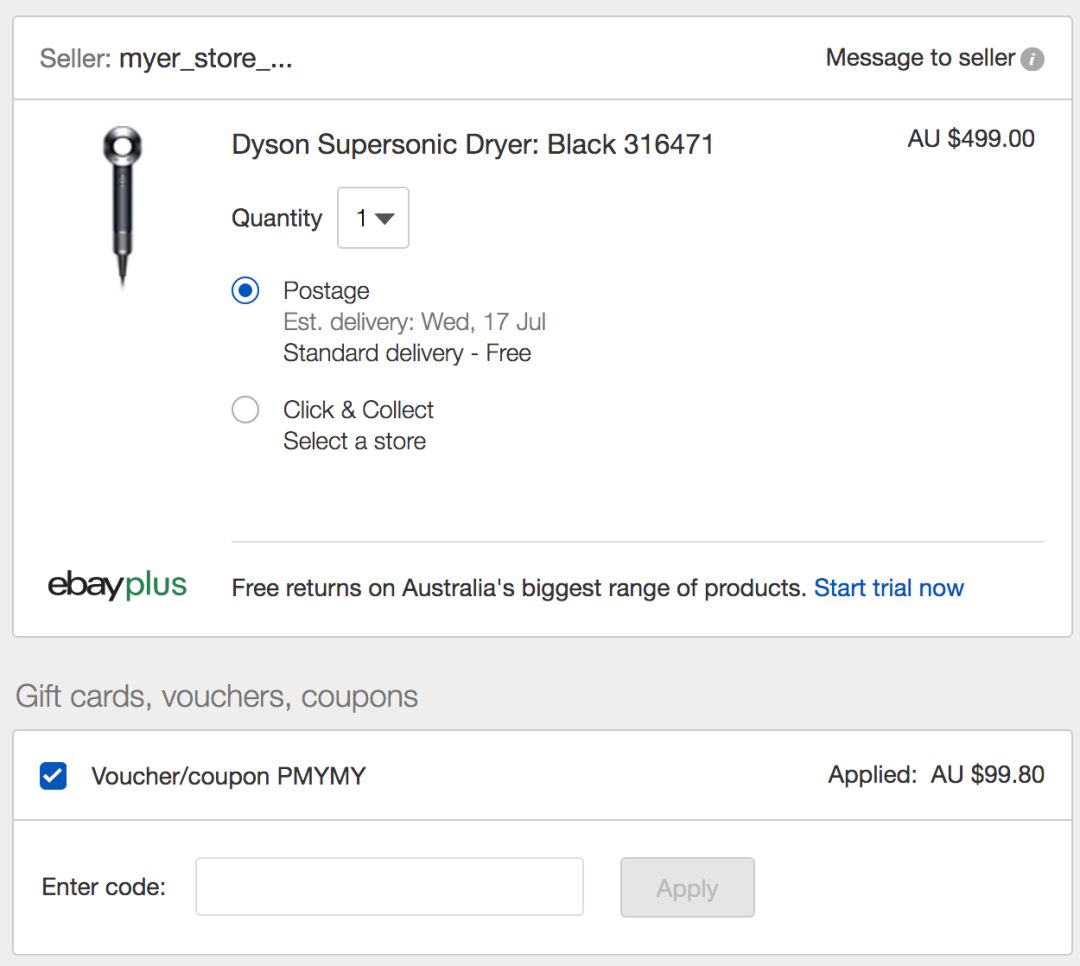
Task: Click the Quantity dropdown arrow
Action: coord(384,218)
